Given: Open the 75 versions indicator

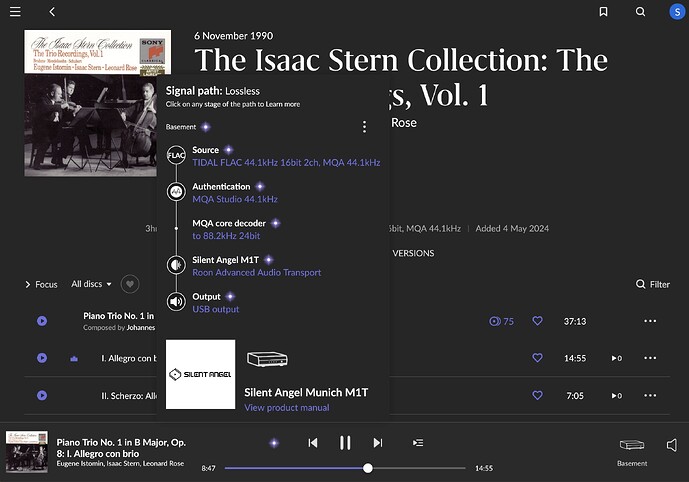Looking at the screenshot, I should [501, 321].
